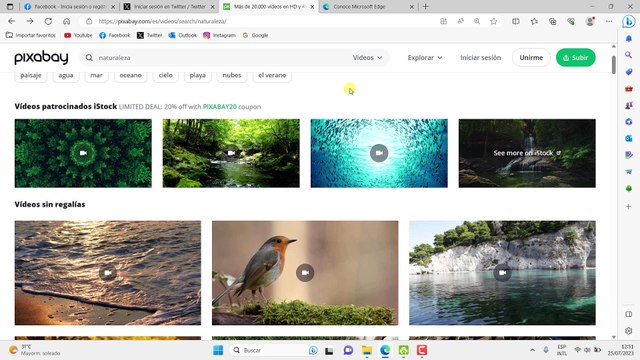
Task: Select the agua tag chip
Action: tap(66, 76)
